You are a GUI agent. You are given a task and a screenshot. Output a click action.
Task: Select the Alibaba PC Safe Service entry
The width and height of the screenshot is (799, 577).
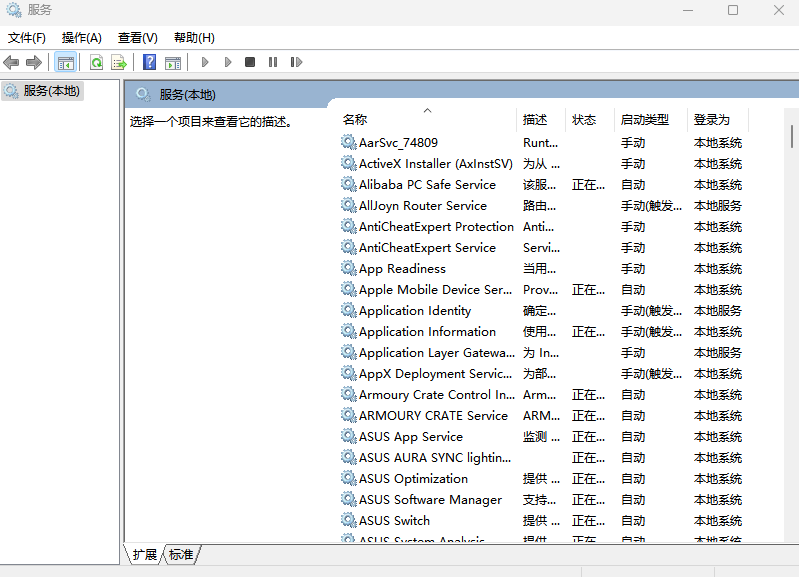click(427, 185)
